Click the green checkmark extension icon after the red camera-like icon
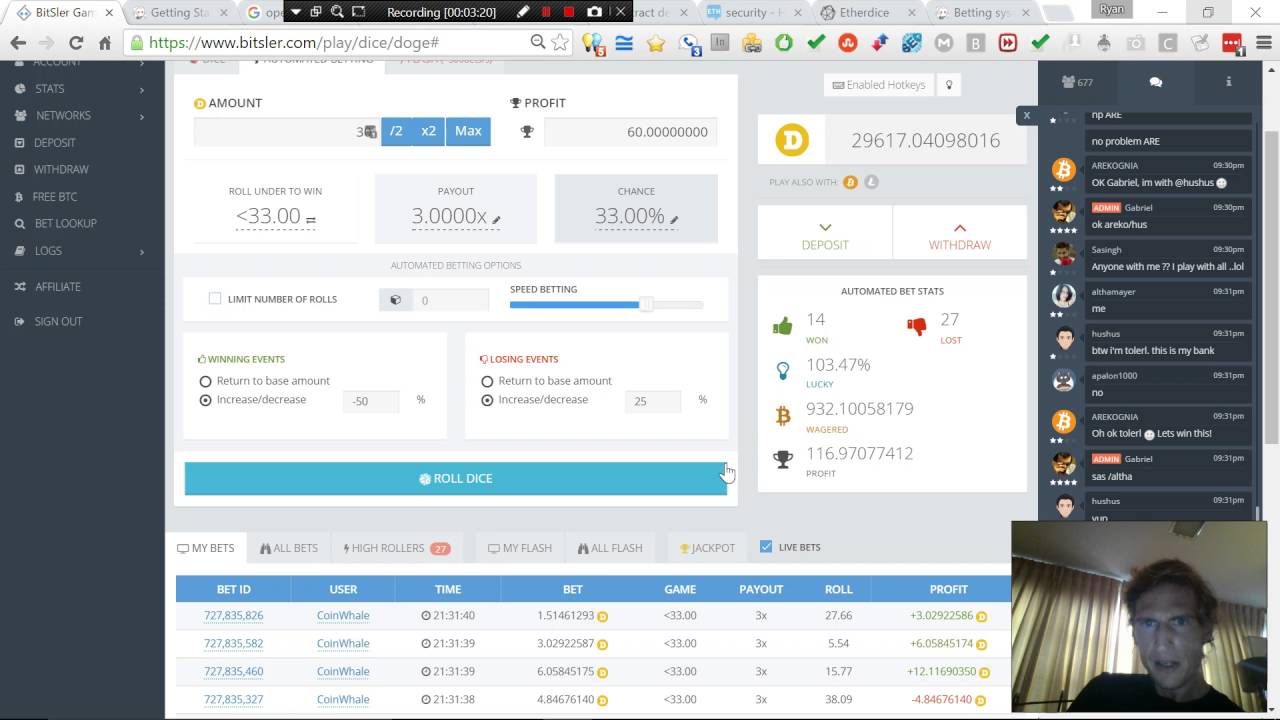 [x=1039, y=43]
